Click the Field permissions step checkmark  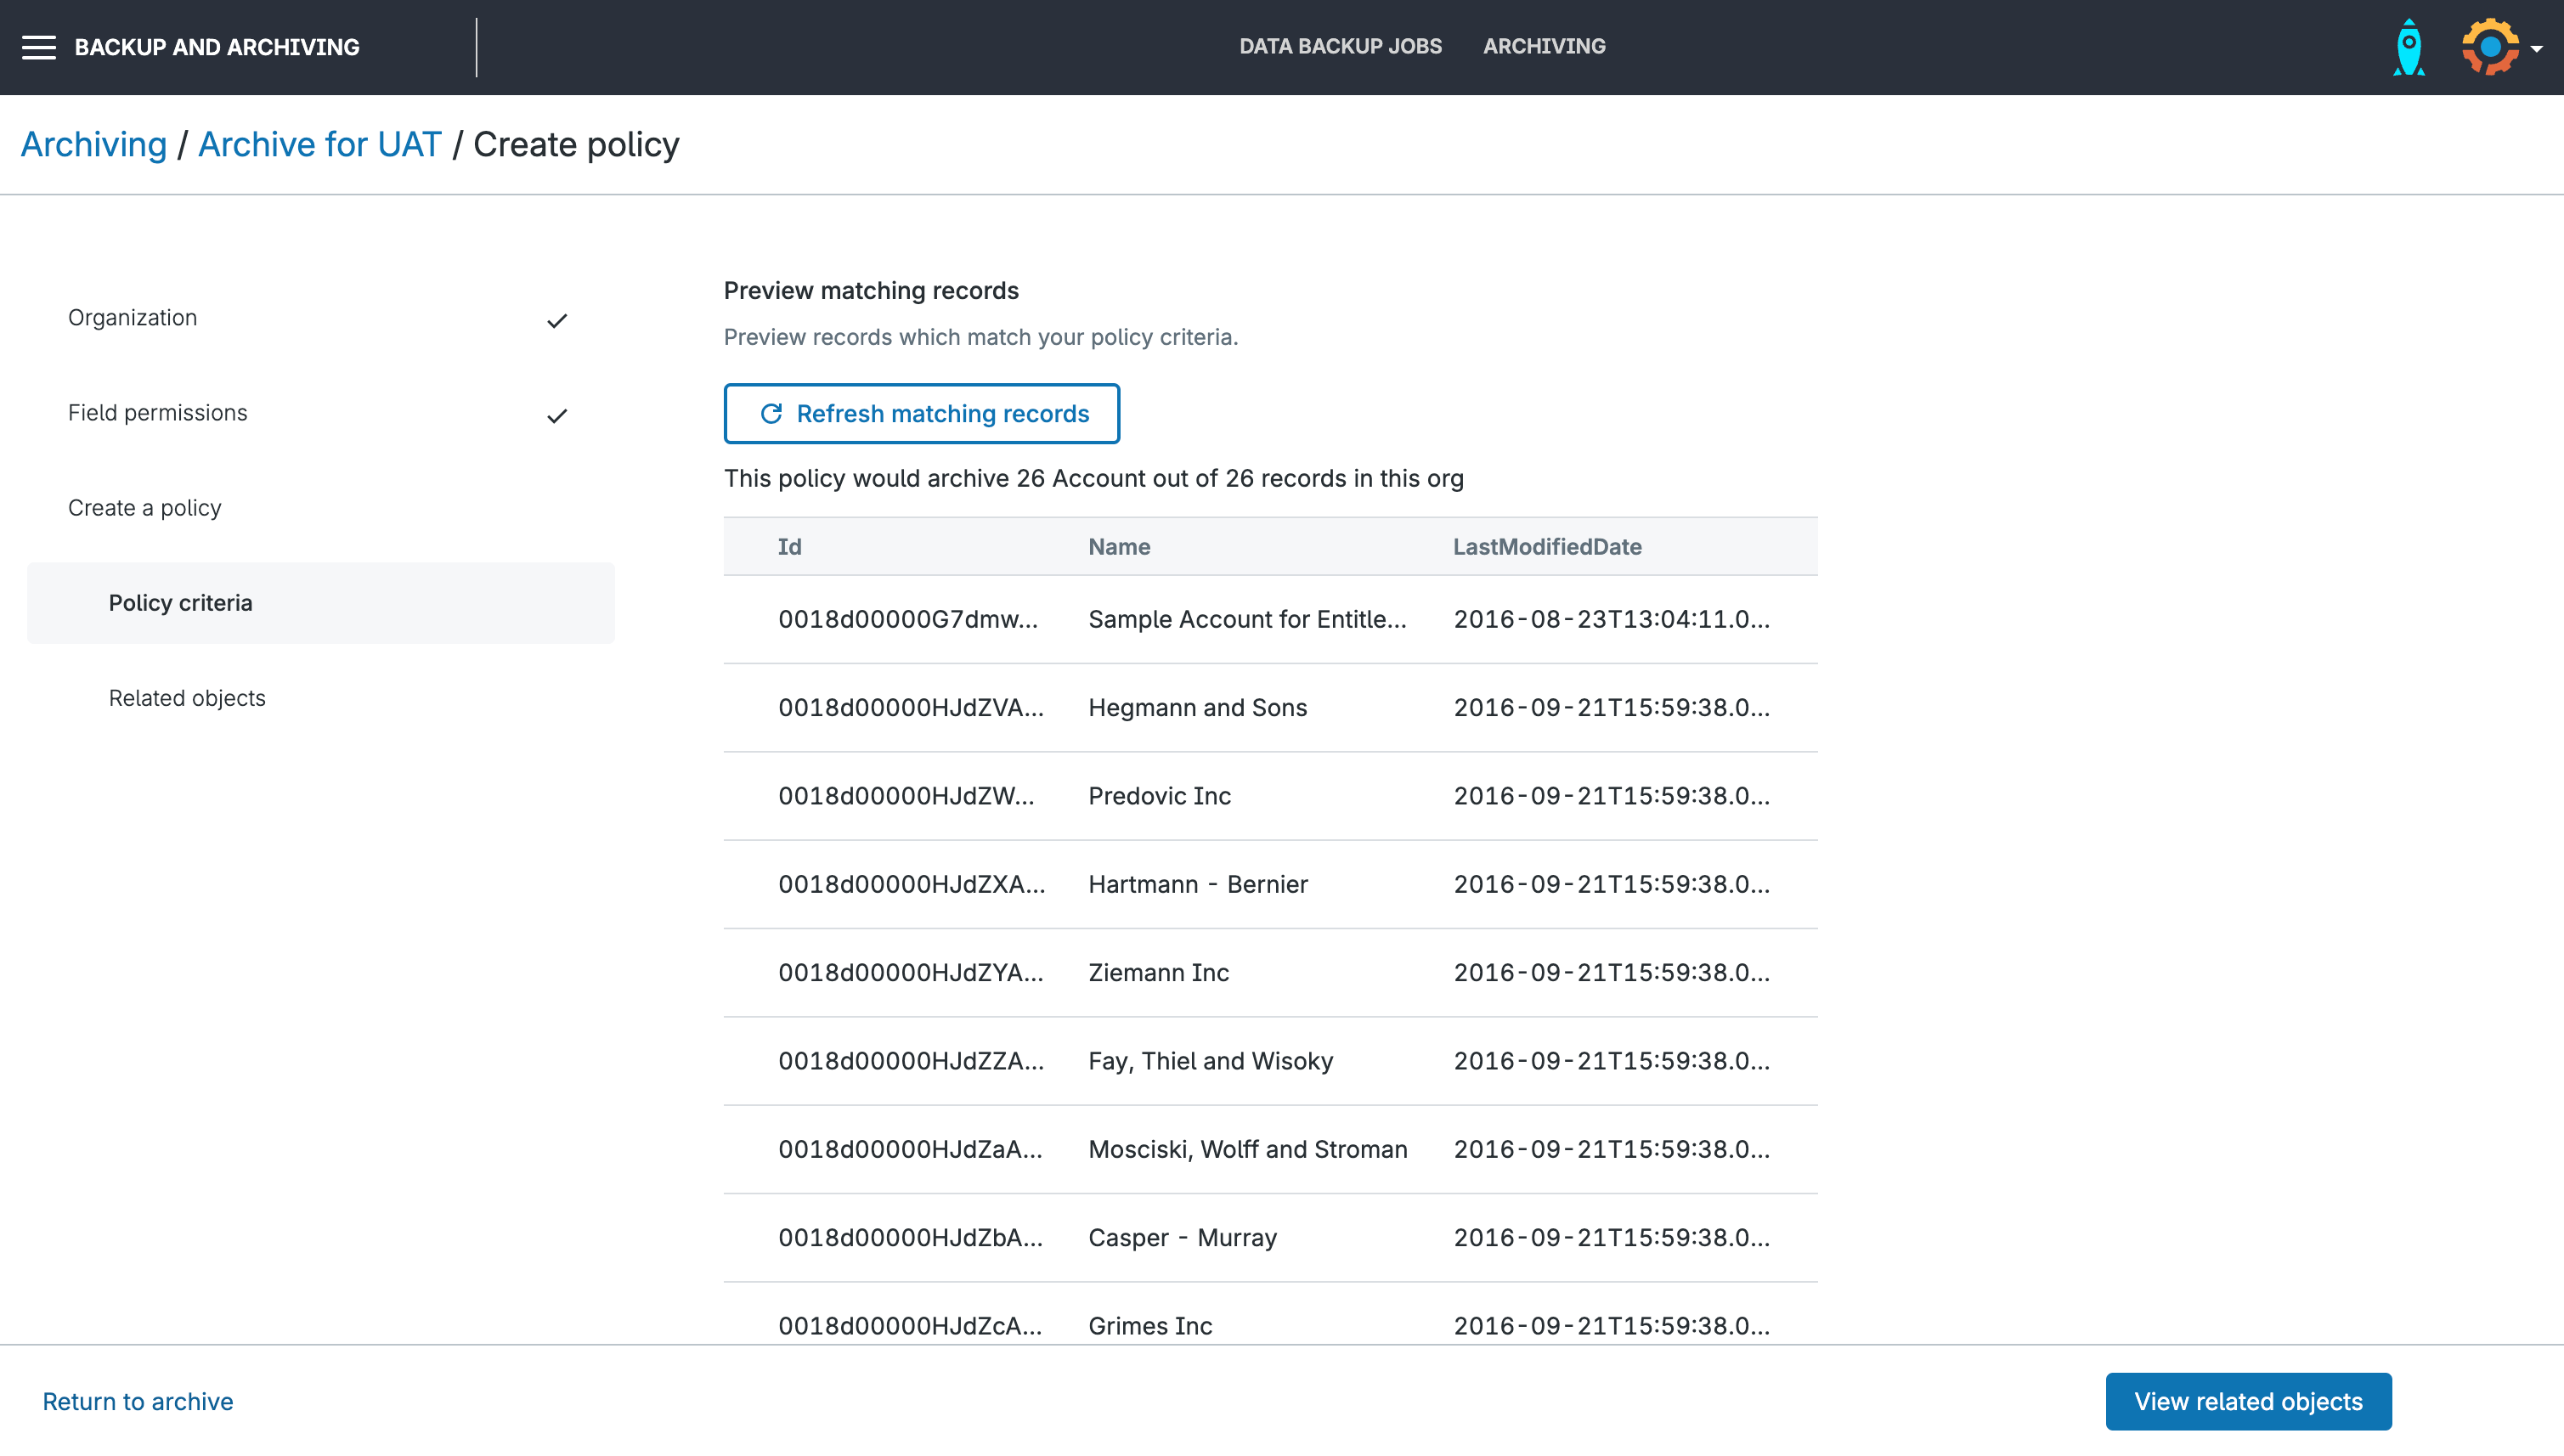tap(557, 415)
